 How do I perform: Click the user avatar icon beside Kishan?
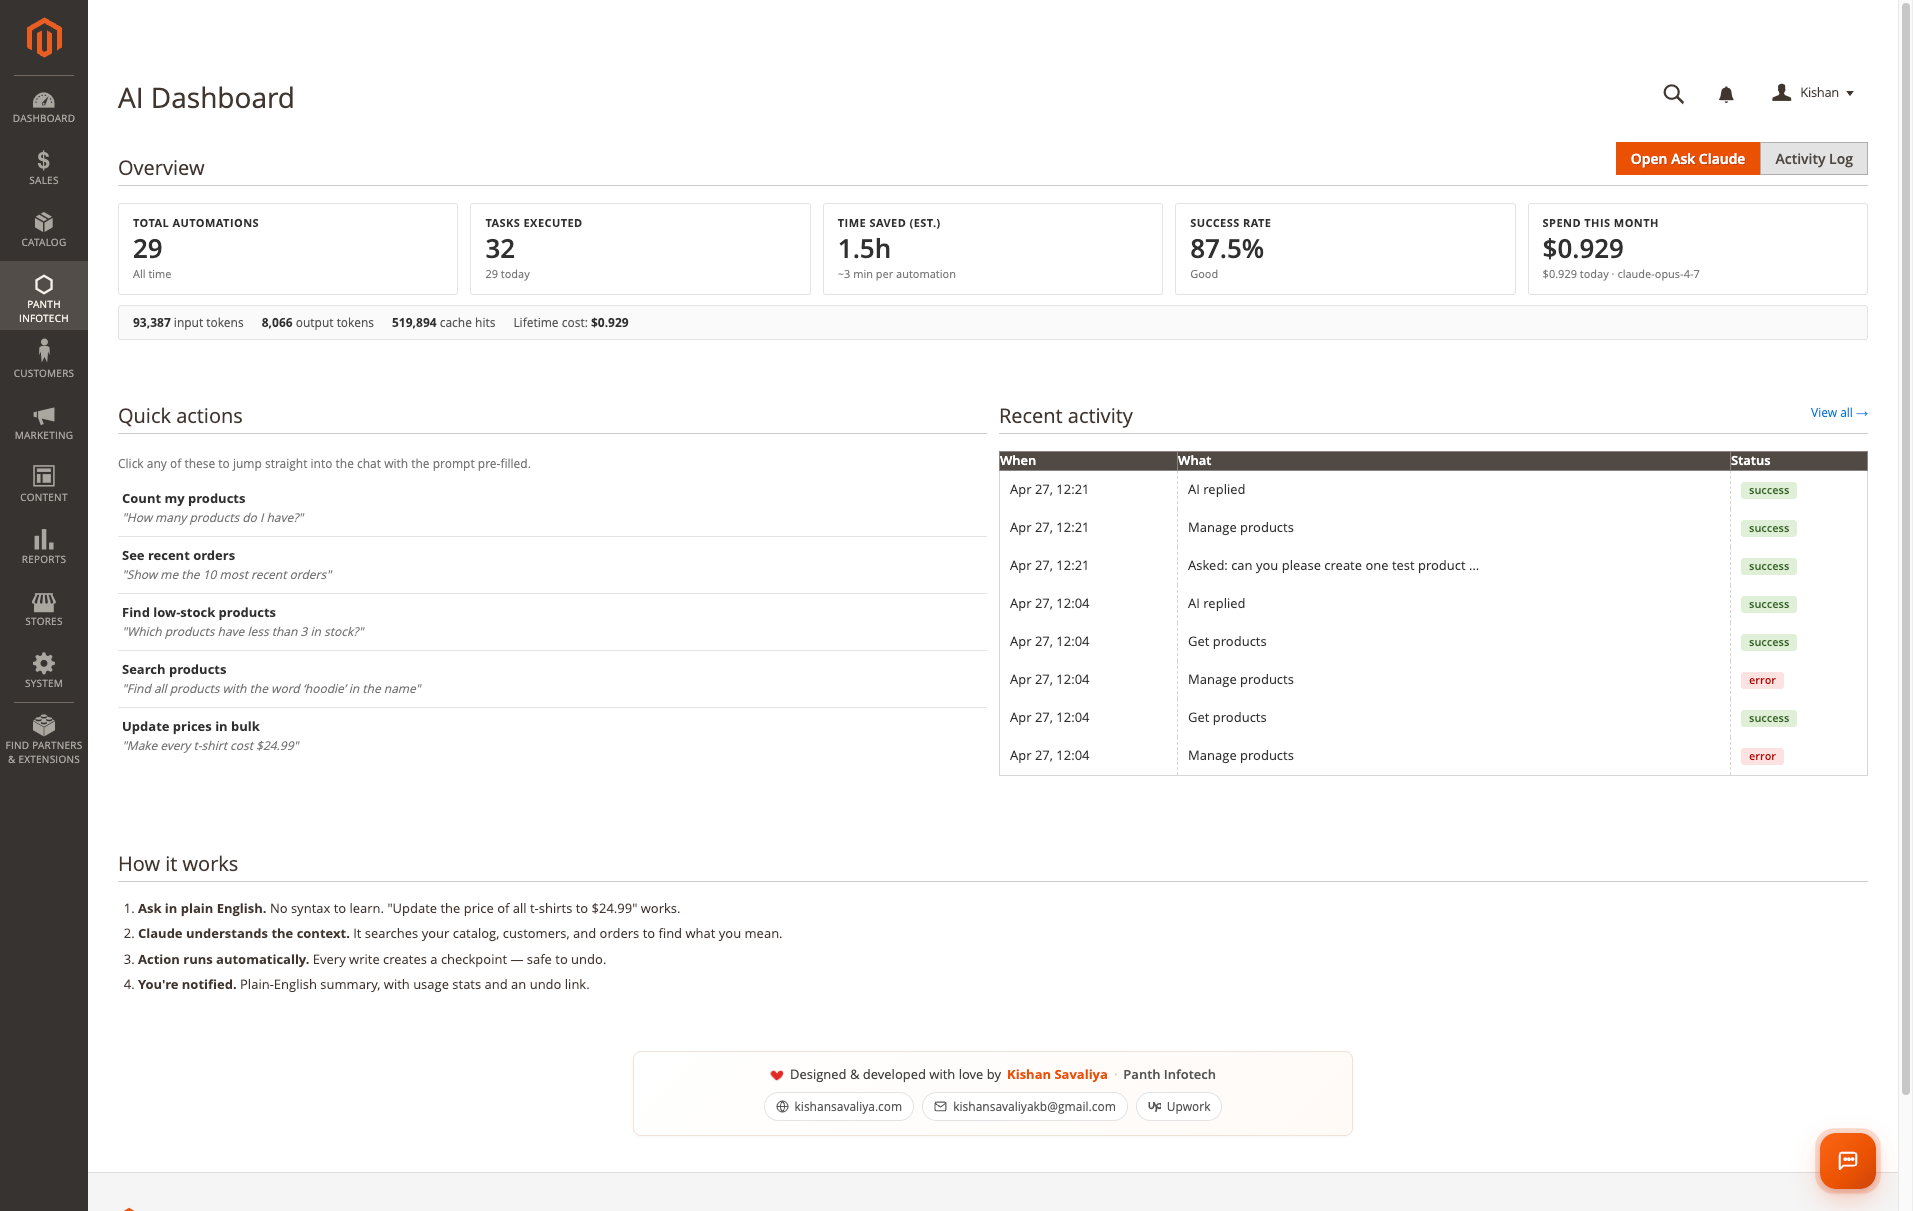pos(1781,92)
